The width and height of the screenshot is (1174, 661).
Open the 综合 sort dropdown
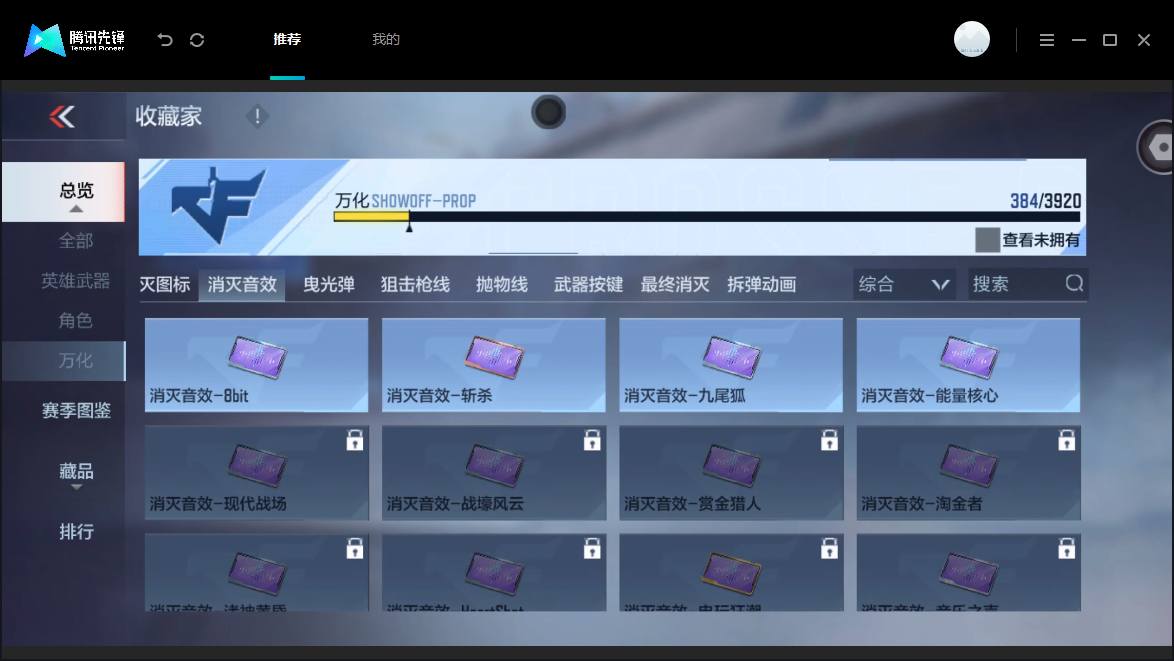click(x=904, y=284)
